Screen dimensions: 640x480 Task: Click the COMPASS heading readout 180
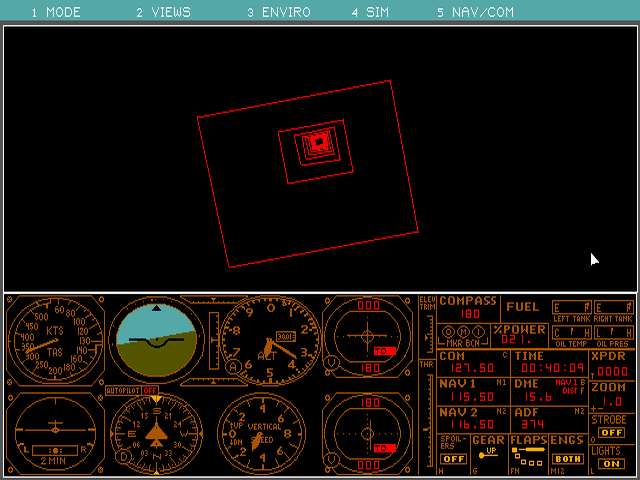point(470,314)
